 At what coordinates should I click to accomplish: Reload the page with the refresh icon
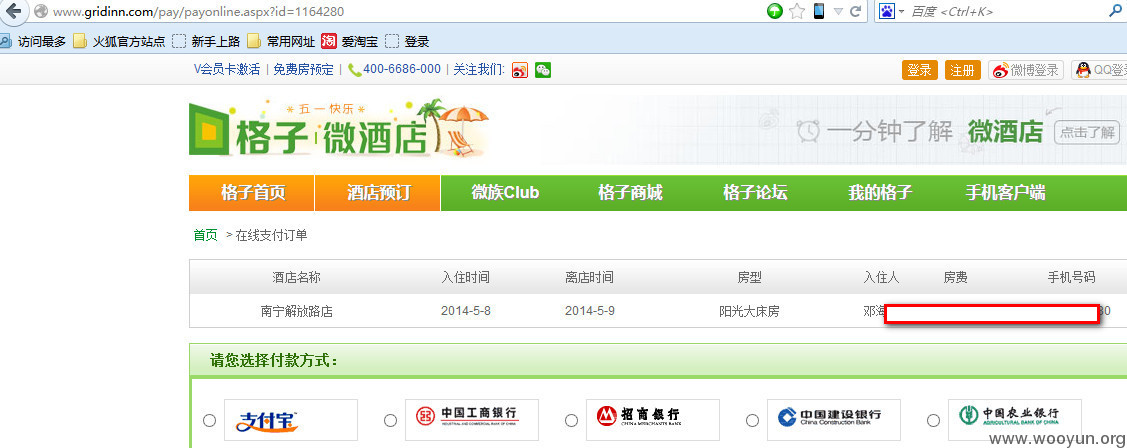[x=855, y=11]
